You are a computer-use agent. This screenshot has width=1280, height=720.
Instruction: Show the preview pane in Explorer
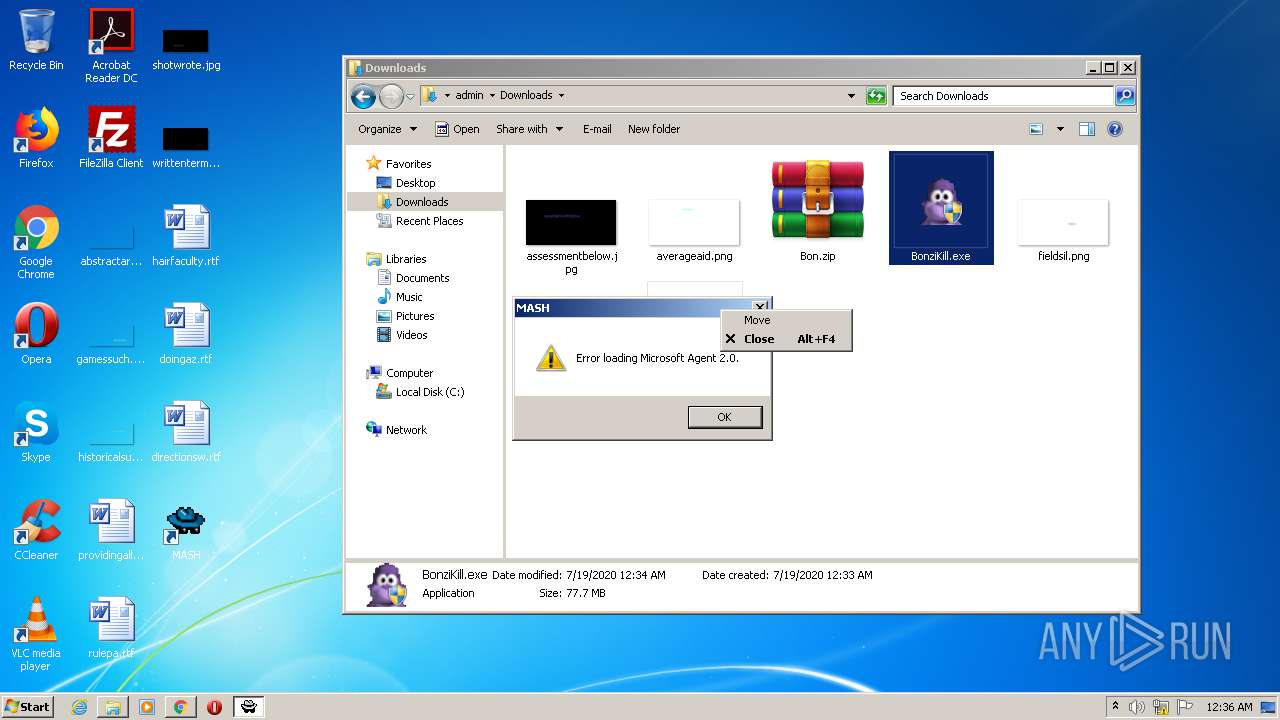1087,129
